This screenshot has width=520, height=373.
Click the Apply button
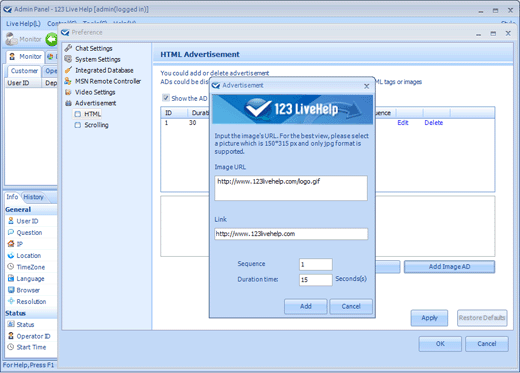(429, 318)
